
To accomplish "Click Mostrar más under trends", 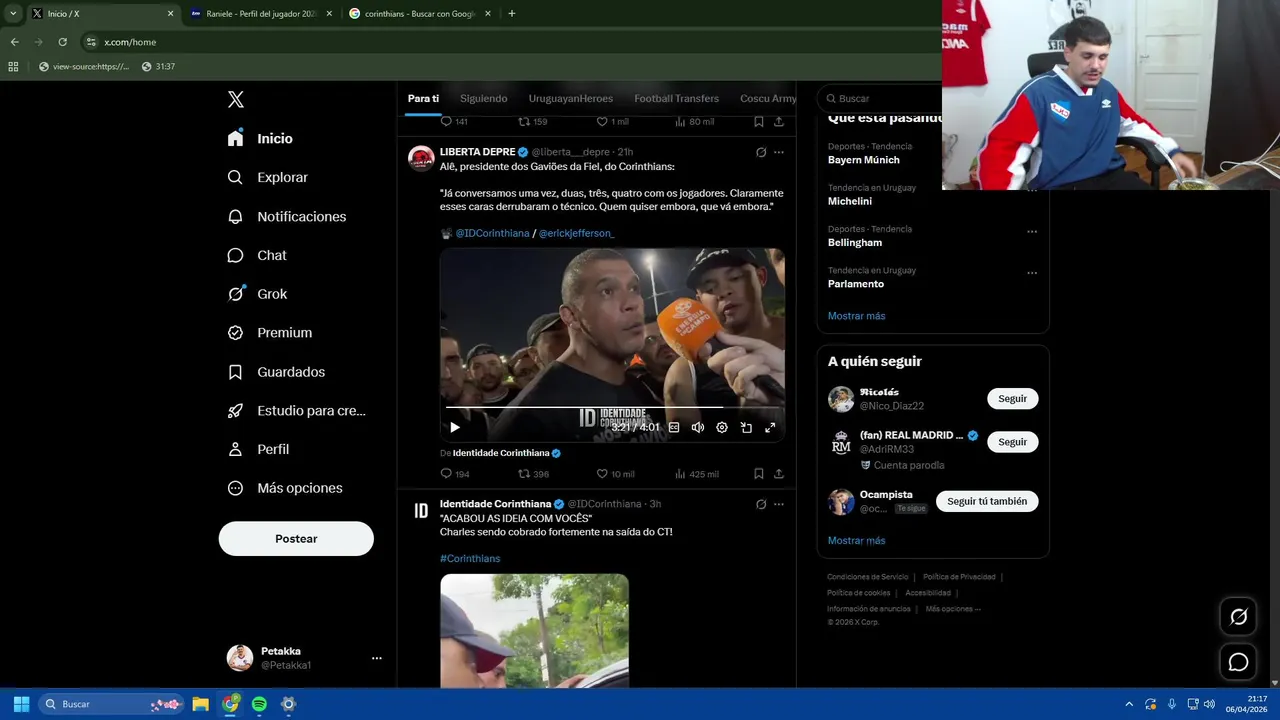I will point(856,316).
